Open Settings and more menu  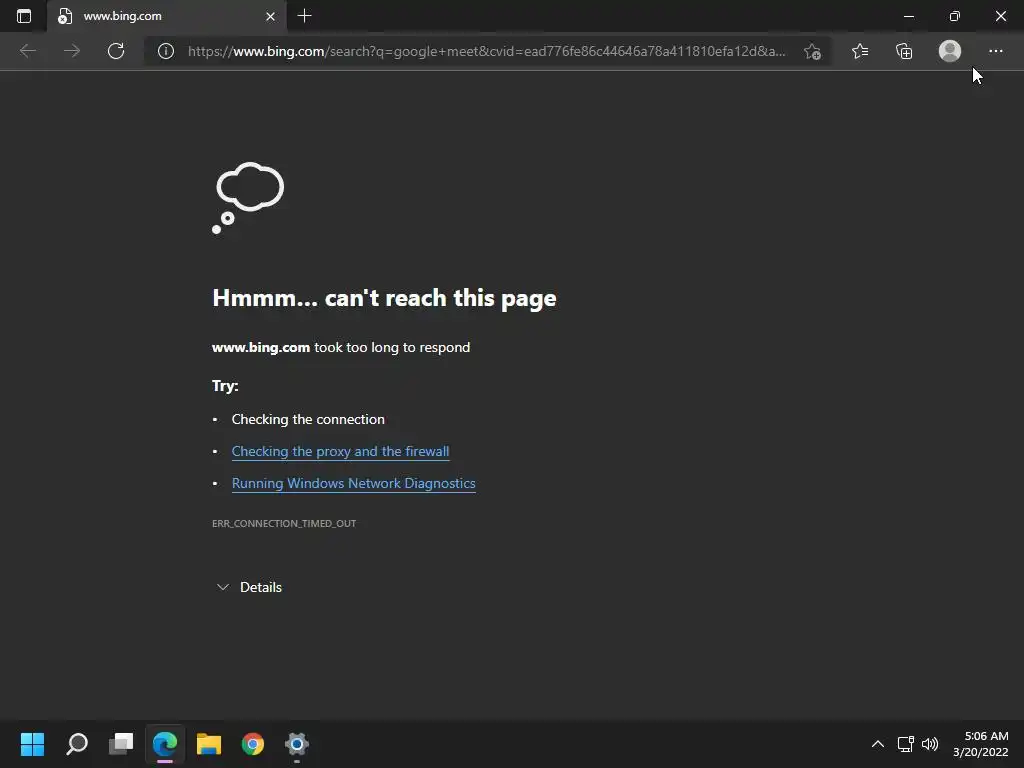pyautogui.click(x=995, y=51)
